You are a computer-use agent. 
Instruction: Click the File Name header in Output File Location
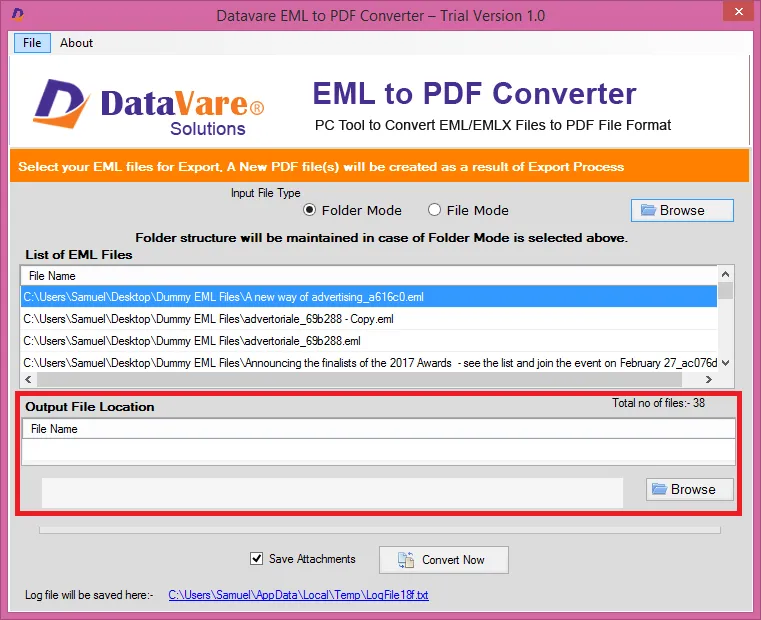coord(379,429)
